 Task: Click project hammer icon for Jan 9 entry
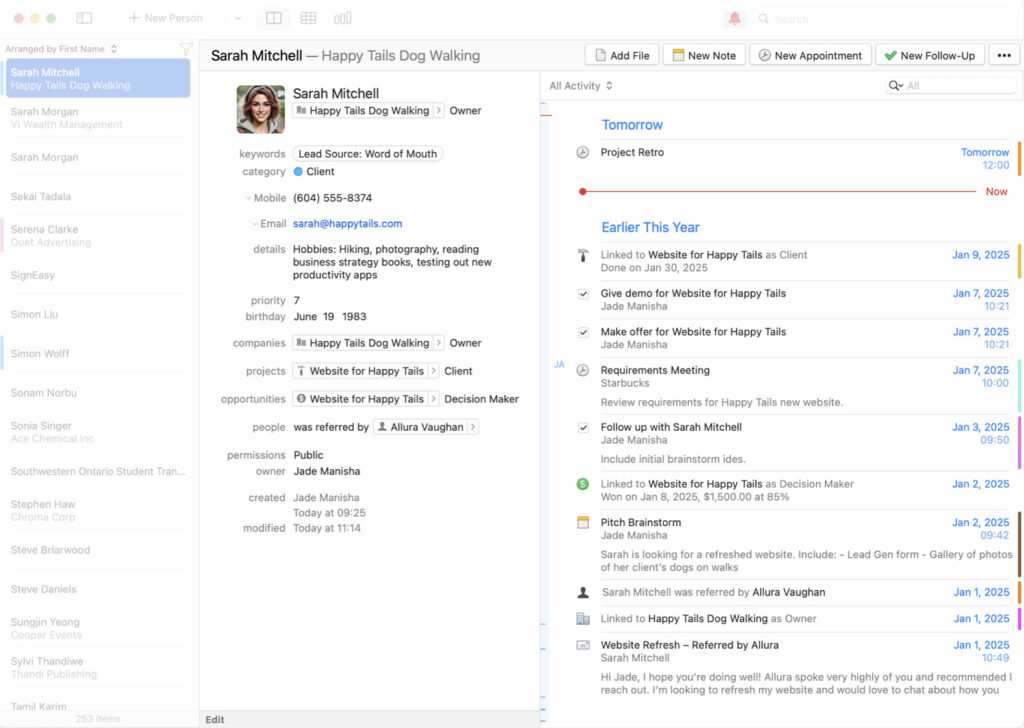pyautogui.click(x=583, y=255)
